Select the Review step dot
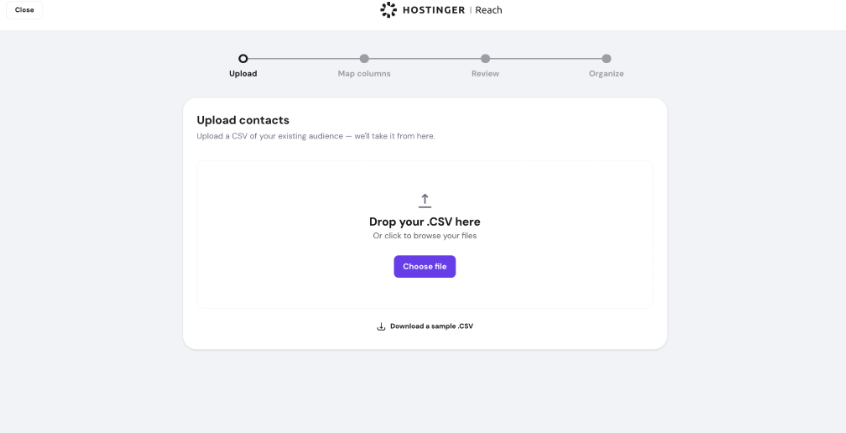 click(485, 58)
